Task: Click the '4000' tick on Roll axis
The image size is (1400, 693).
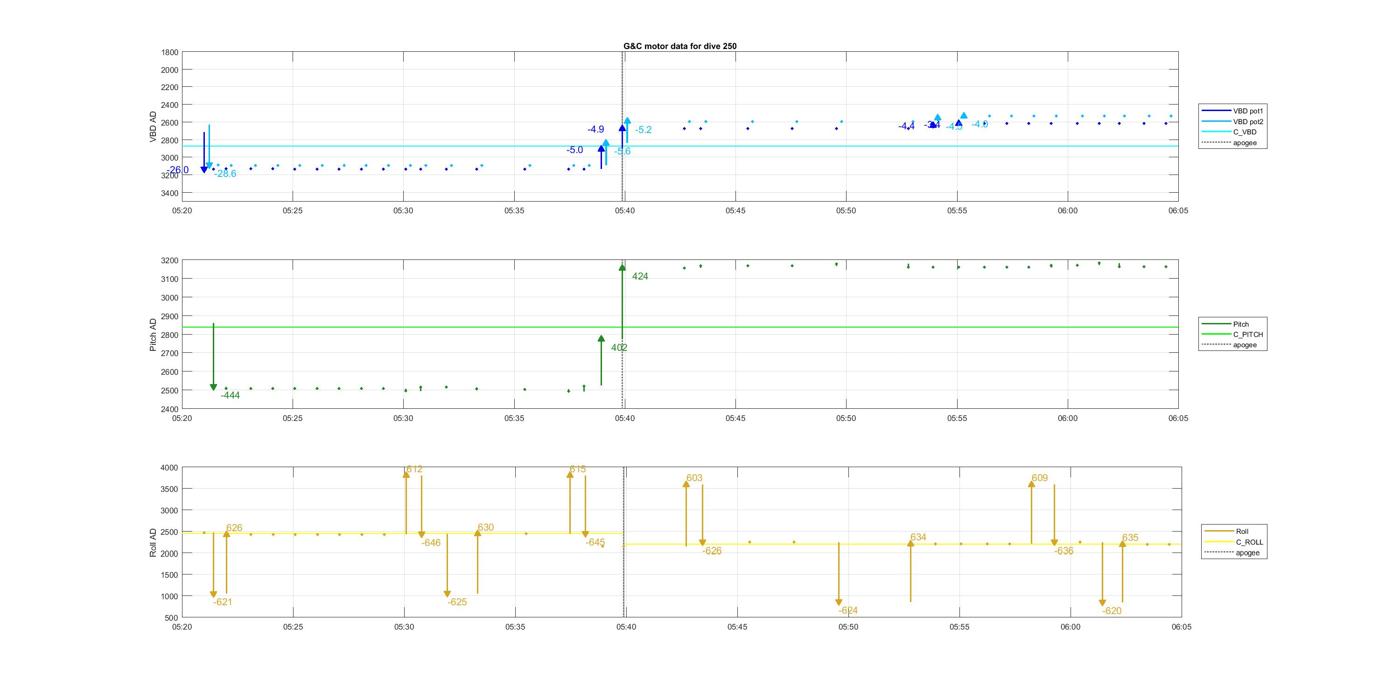Action: pyautogui.click(x=170, y=468)
